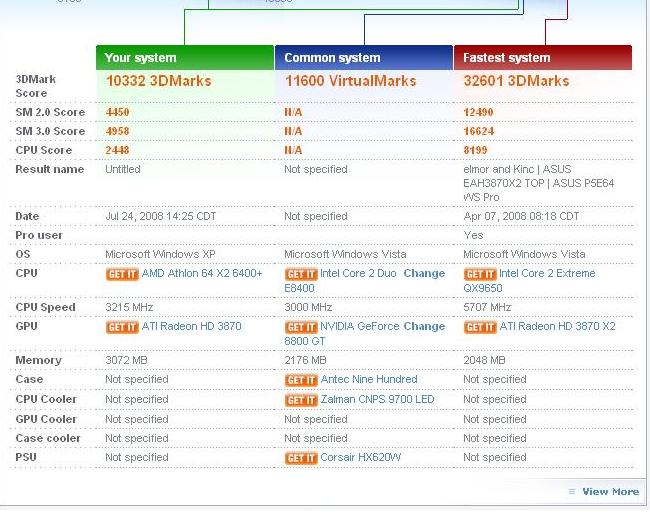Click the 10332 3DMarks score
Viewport: 650px width, 512px height.
tap(159, 81)
